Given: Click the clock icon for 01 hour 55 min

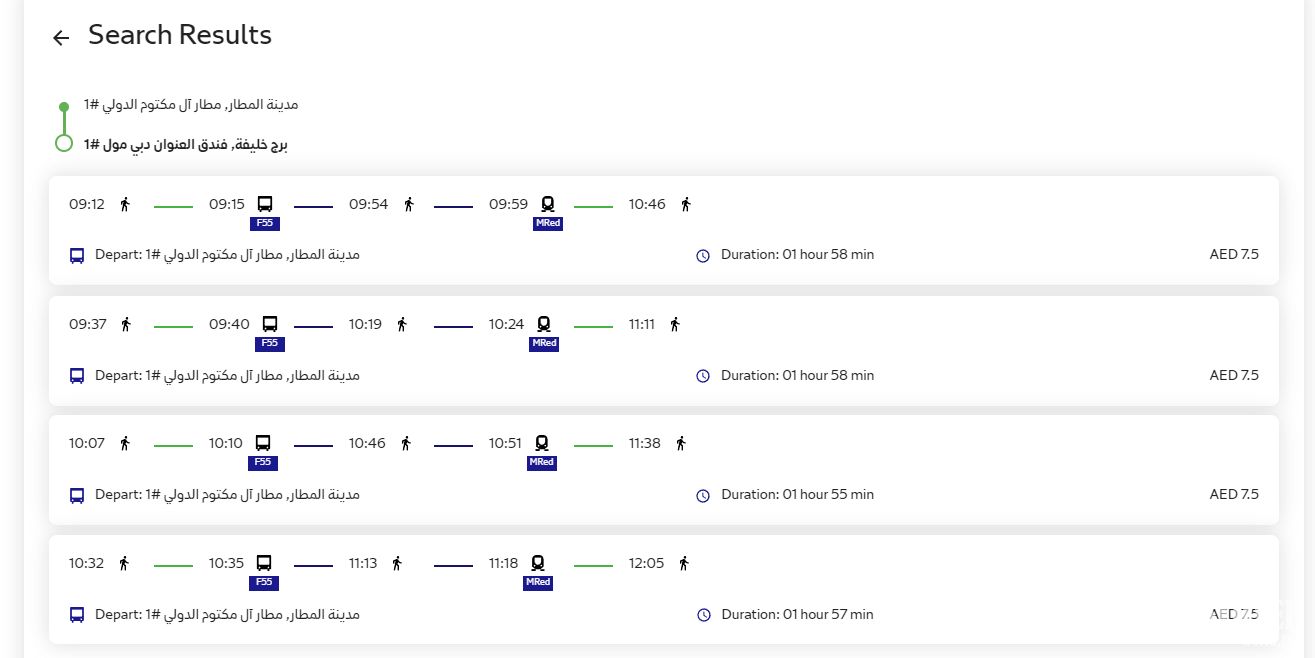Looking at the screenshot, I should [x=703, y=495].
